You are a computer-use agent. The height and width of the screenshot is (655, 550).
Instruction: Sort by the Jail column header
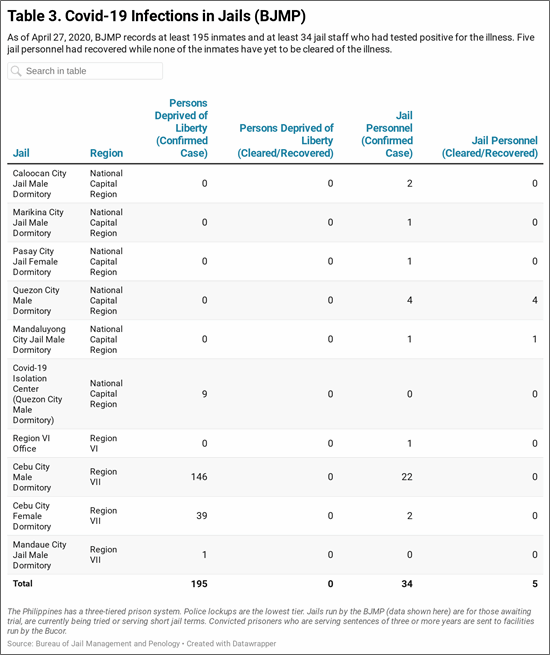tap(21, 153)
